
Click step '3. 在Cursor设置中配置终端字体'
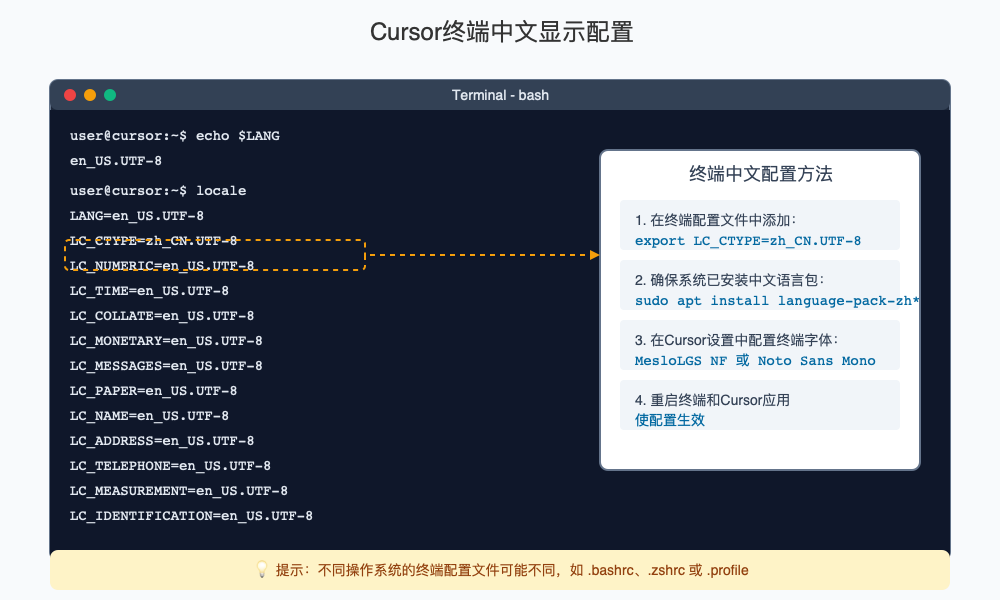point(736,340)
